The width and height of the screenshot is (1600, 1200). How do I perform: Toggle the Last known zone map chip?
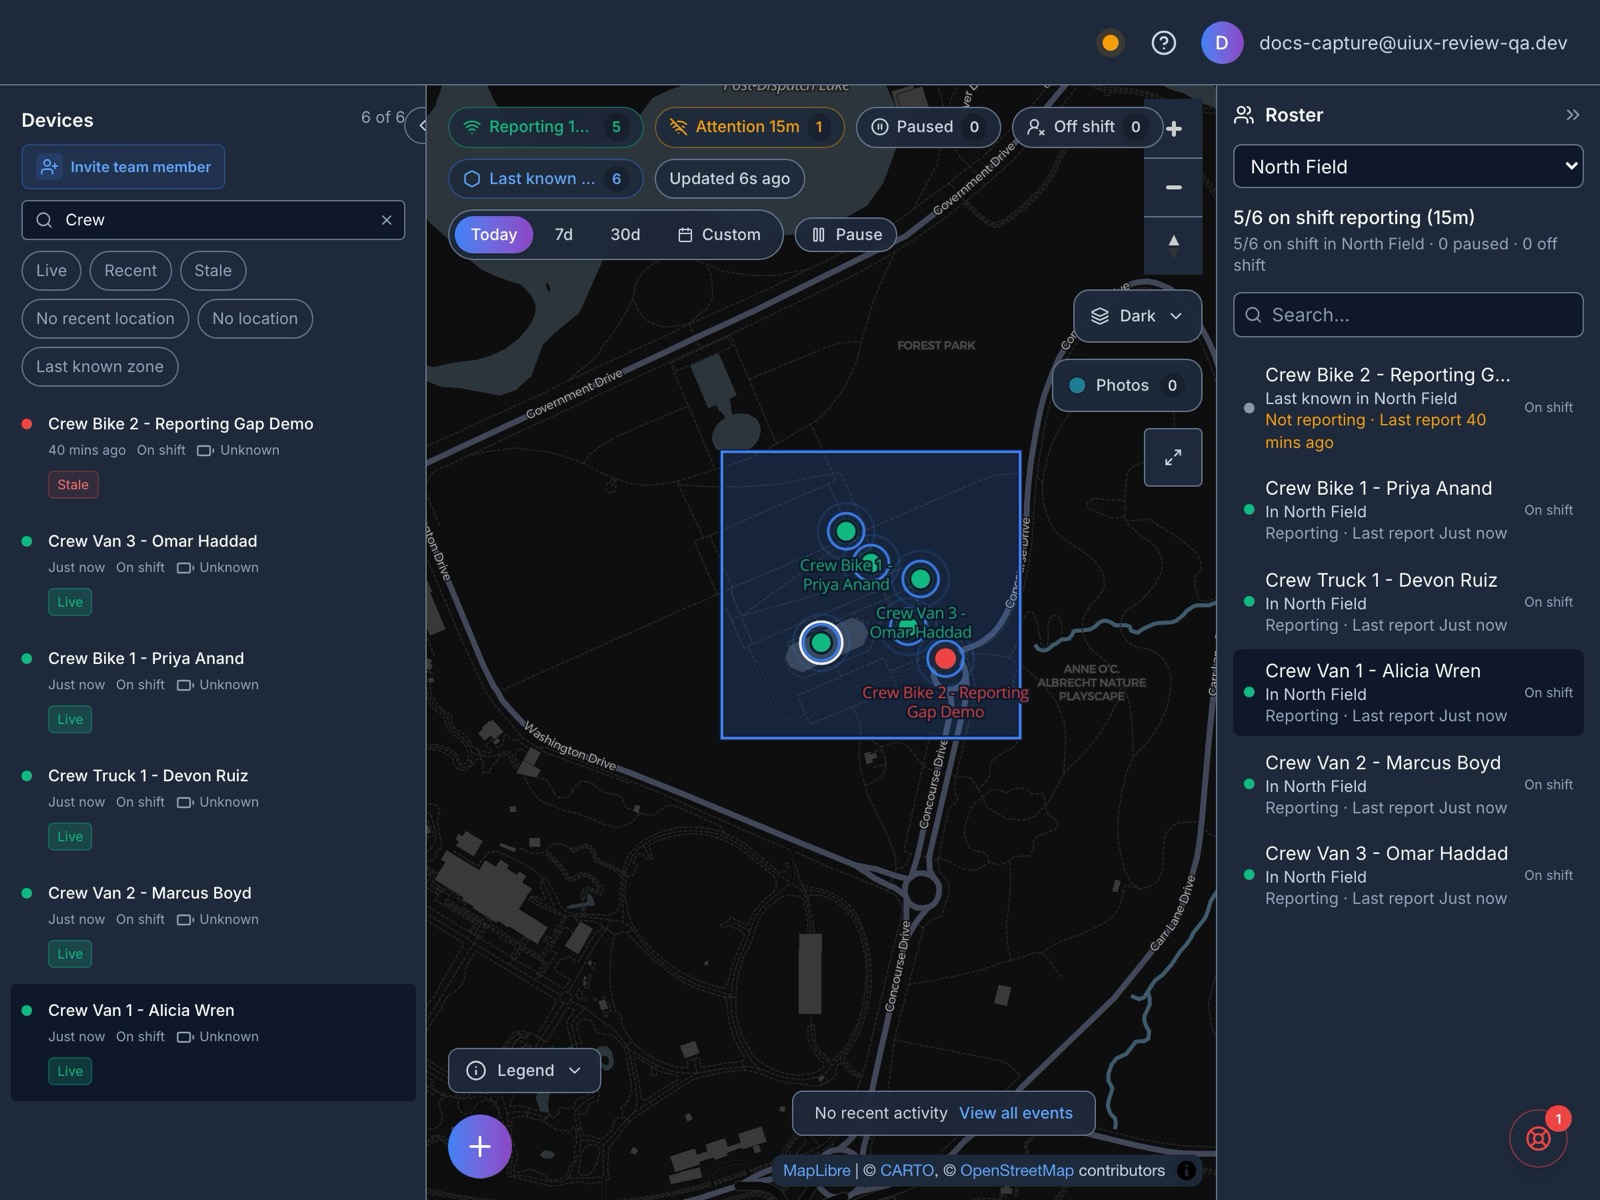546,179
